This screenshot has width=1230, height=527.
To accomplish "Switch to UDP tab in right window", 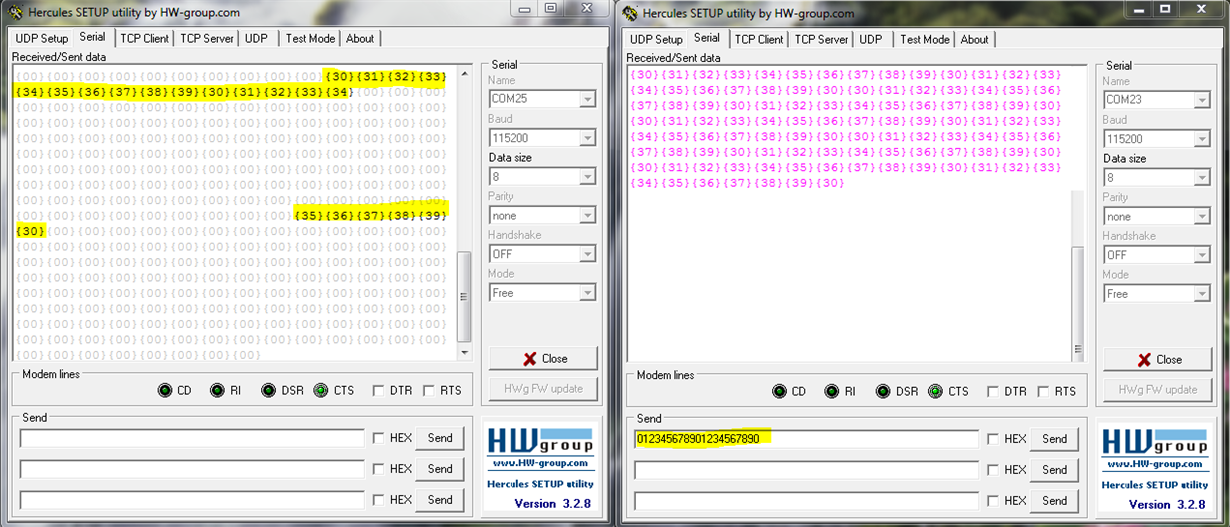I will tap(871, 40).
